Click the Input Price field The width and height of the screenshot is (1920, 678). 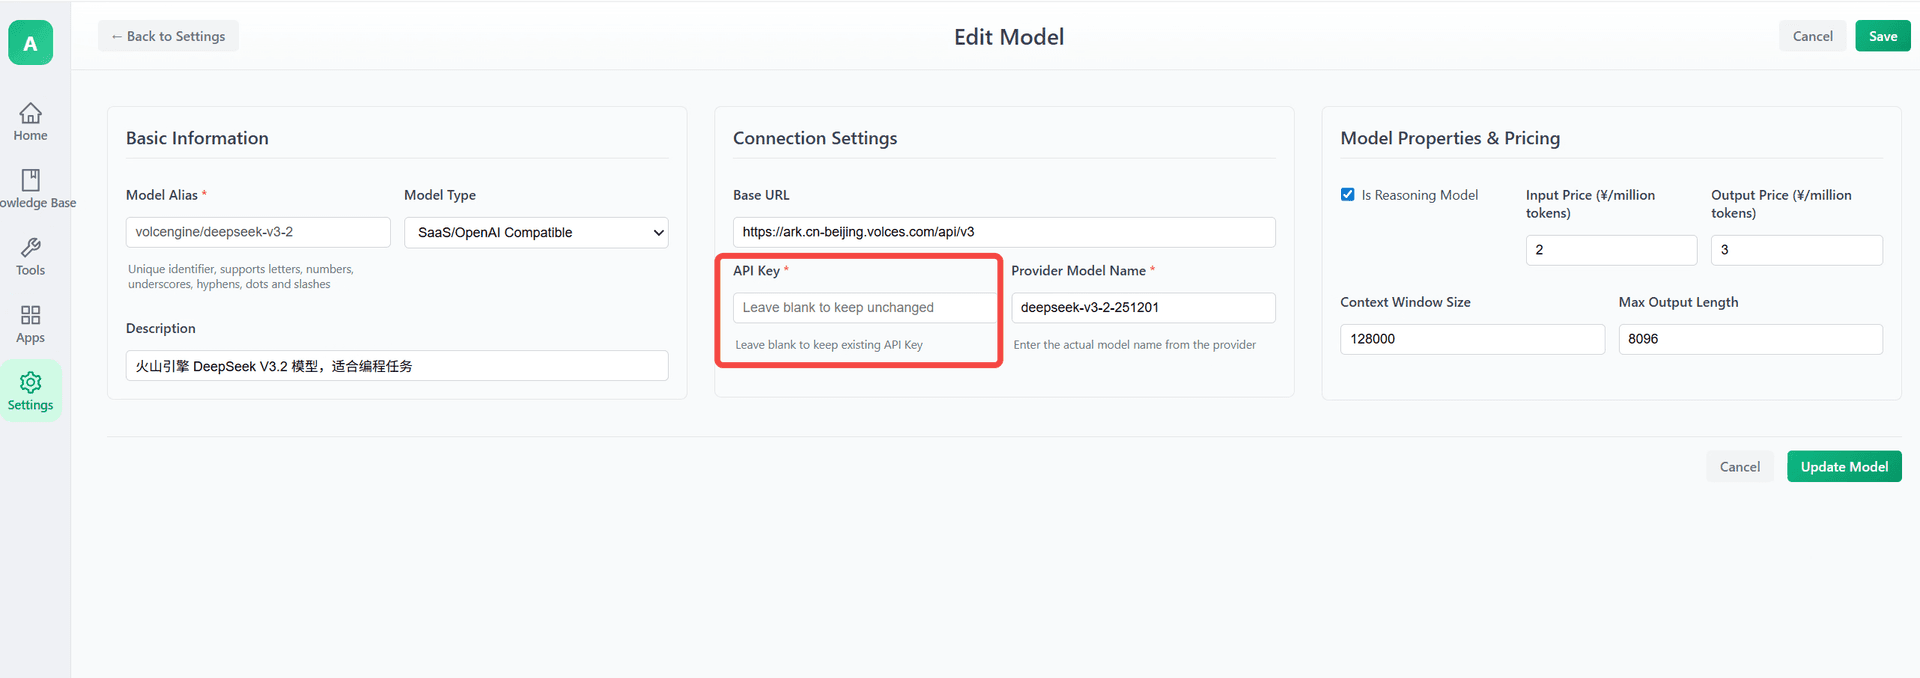pos(1610,250)
